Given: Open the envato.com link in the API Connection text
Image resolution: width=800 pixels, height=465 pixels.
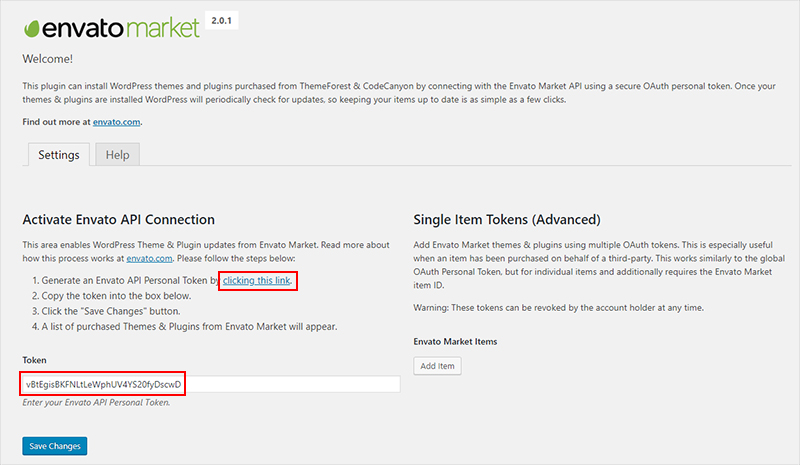Looking at the screenshot, I should tap(149, 258).
